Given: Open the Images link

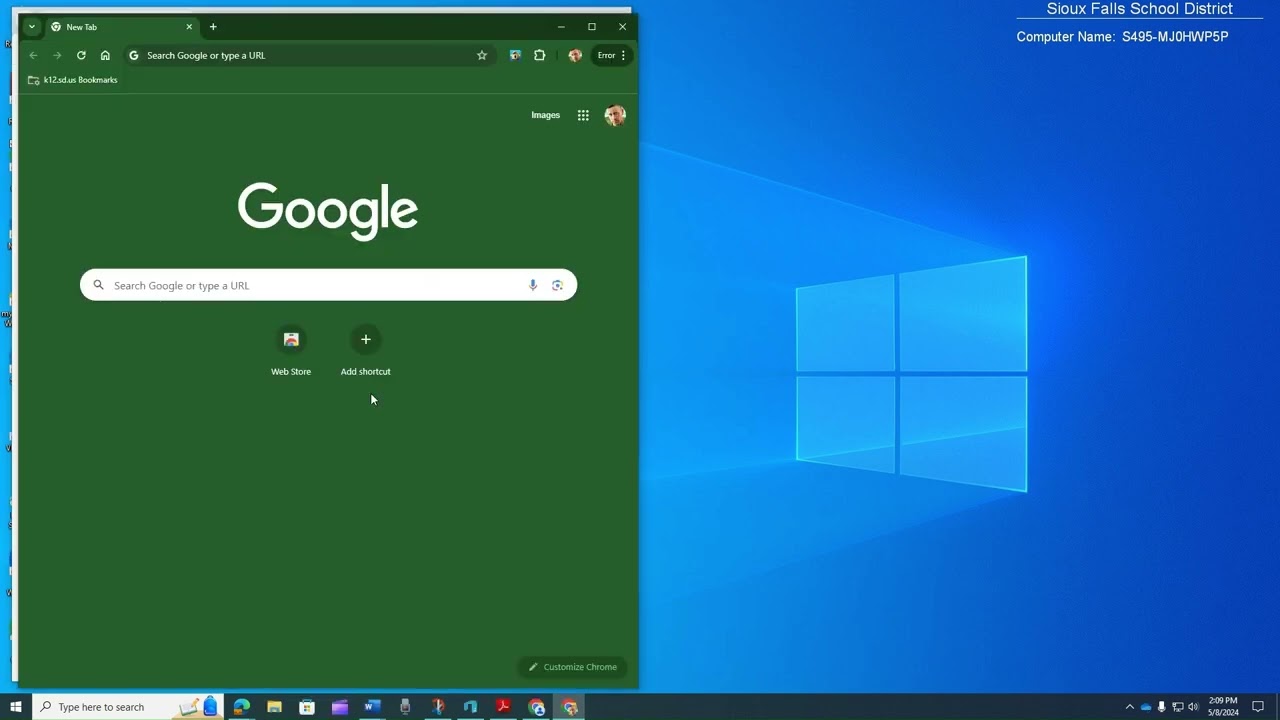Looking at the screenshot, I should tap(545, 115).
